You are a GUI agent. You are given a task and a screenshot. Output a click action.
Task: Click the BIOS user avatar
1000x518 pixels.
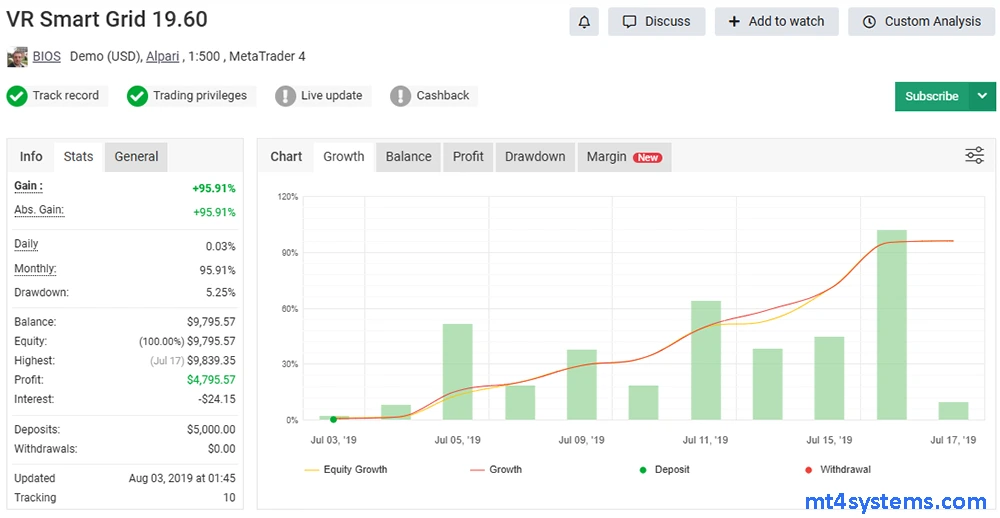tap(17, 57)
